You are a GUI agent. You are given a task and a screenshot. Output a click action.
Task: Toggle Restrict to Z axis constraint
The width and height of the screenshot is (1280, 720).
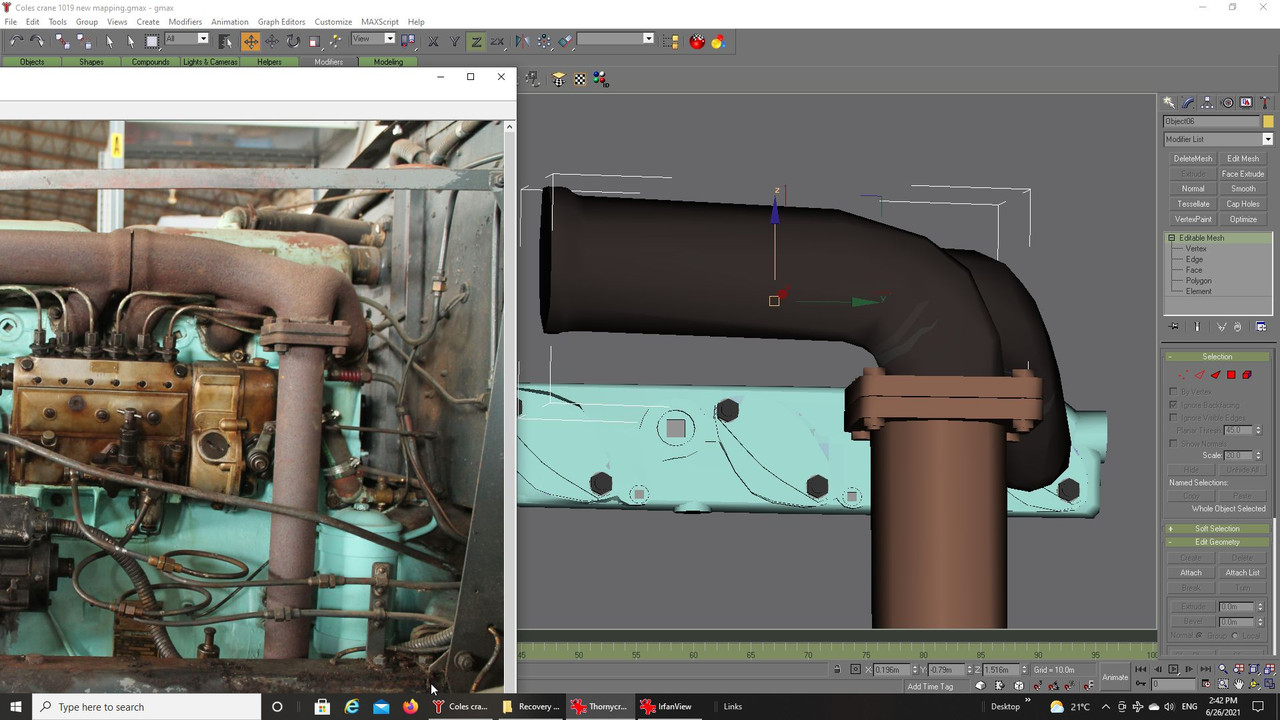tap(476, 41)
